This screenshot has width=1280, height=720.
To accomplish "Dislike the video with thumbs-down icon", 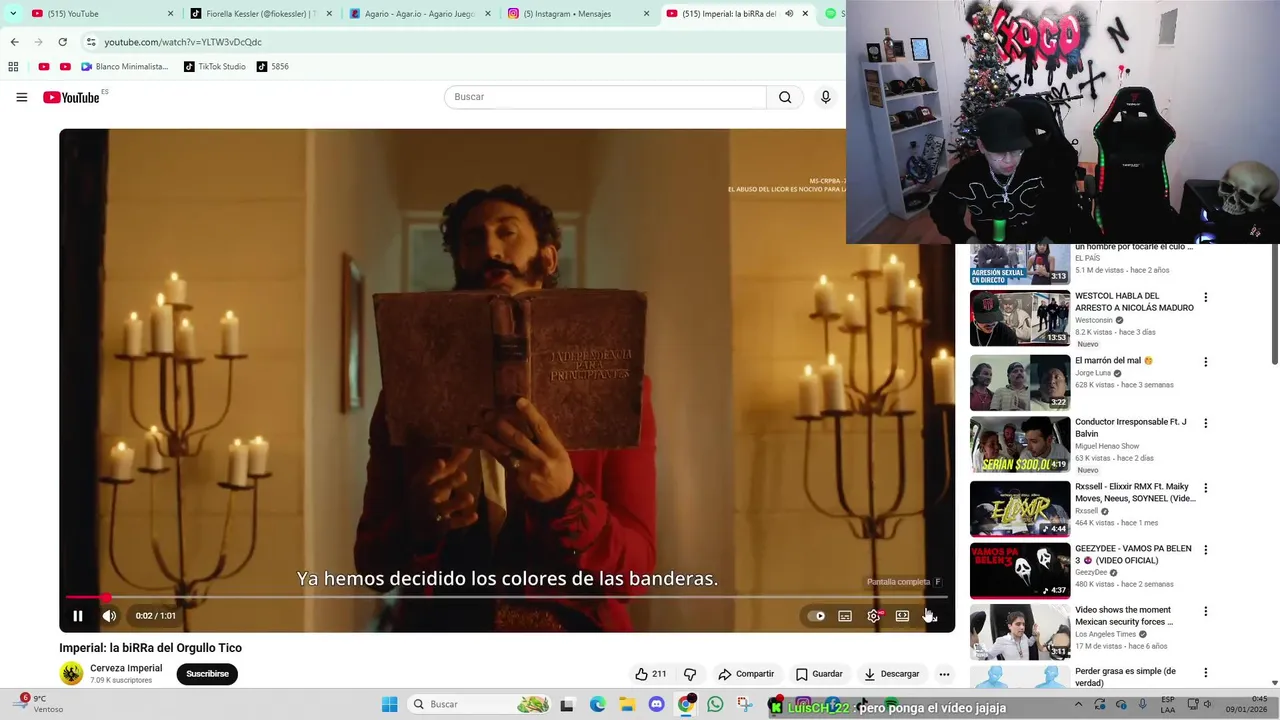I will click(689, 674).
